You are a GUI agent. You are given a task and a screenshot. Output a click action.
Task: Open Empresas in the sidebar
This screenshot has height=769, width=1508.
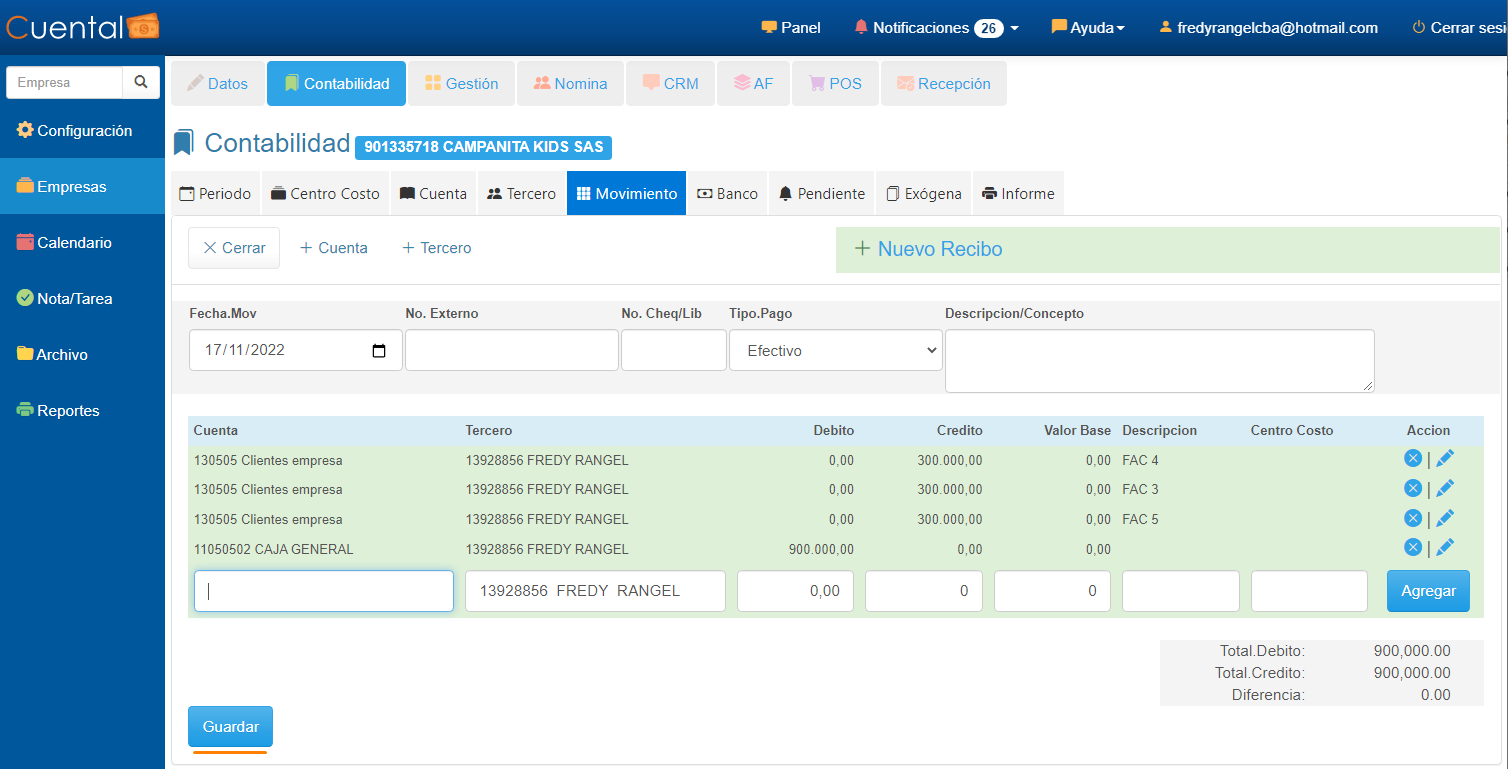coord(82,187)
